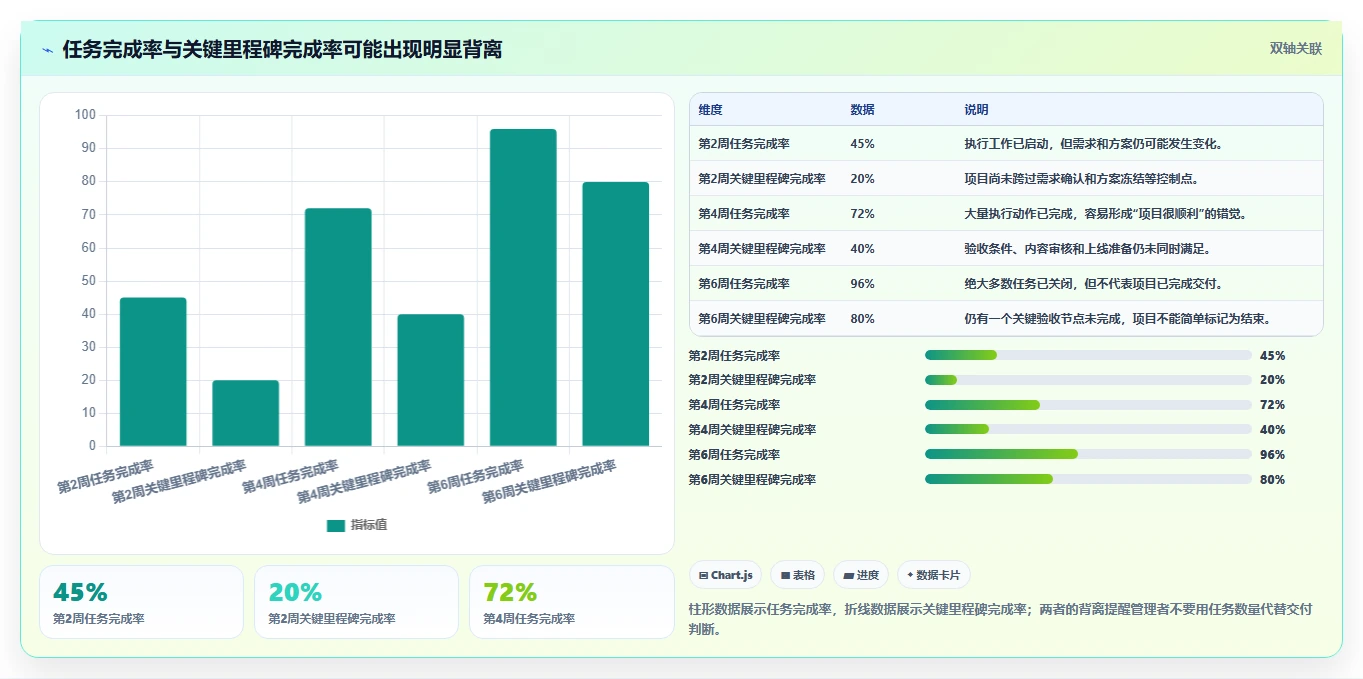This screenshot has width=1363, height=679.
Task: Click the table cell 第4周任务完成率
Action: point(744,214)
